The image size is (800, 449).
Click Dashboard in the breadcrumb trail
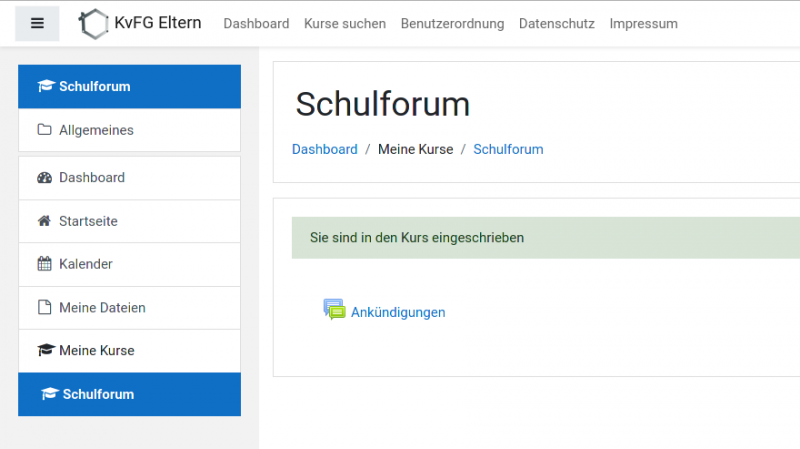pos(324,149)
